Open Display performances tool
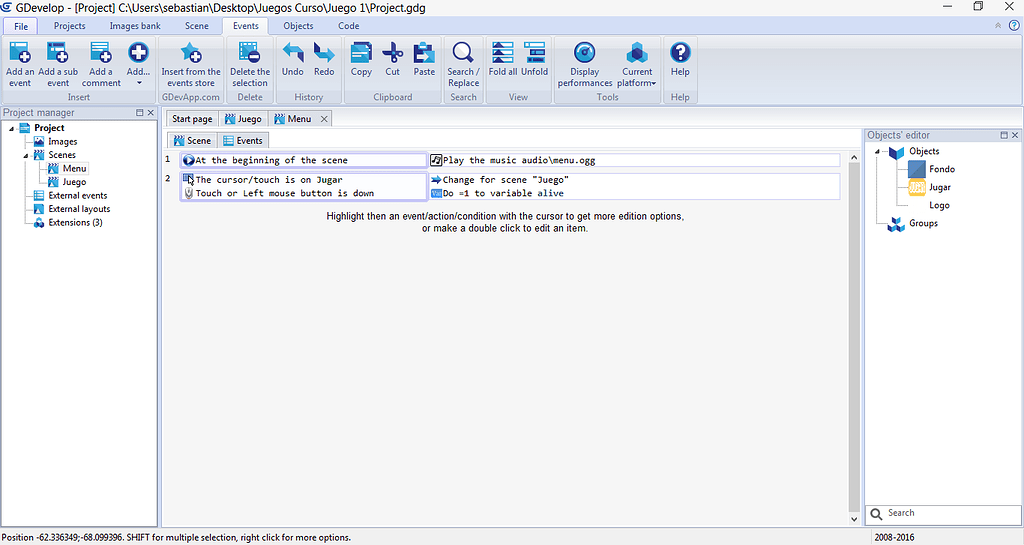Viewport: 1024px width, 545px height. 584,62
